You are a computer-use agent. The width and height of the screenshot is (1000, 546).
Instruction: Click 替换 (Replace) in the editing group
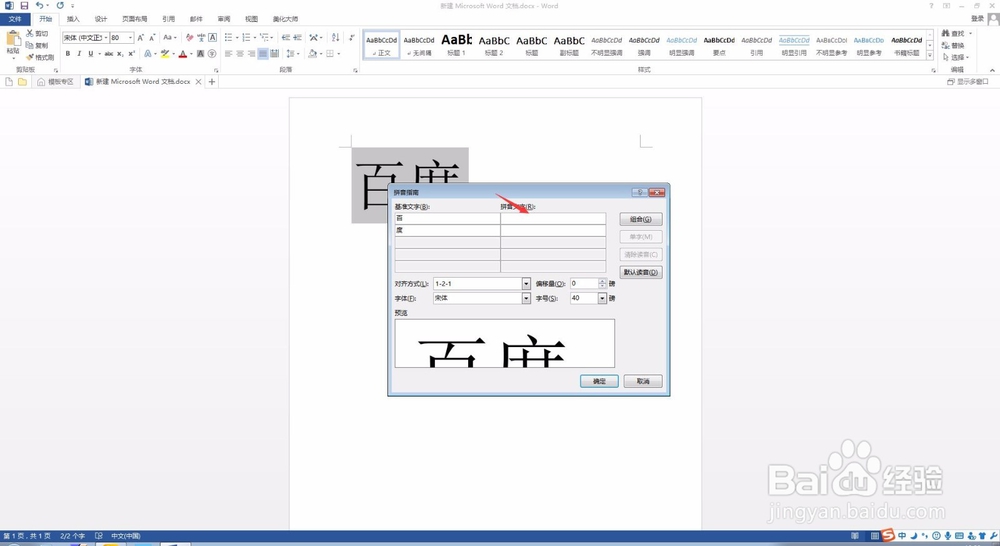click(x=953, y=45)
